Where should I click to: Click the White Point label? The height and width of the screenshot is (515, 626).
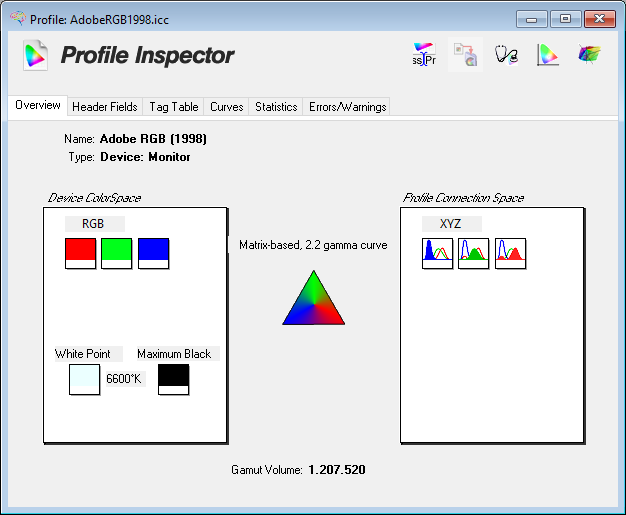pos(88,354)
